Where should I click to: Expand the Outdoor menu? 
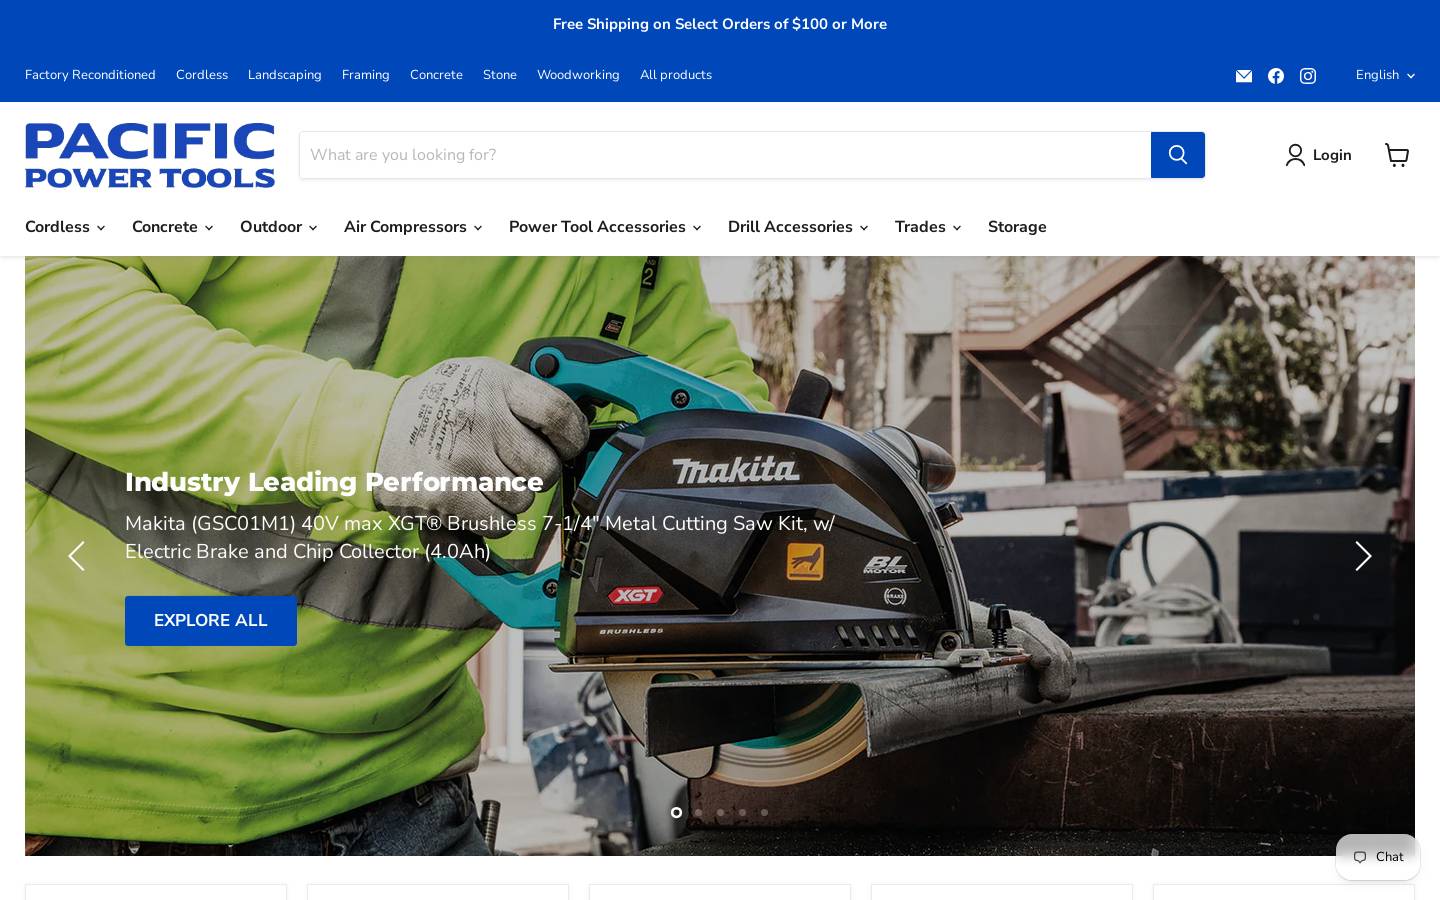tap(278, 227)
